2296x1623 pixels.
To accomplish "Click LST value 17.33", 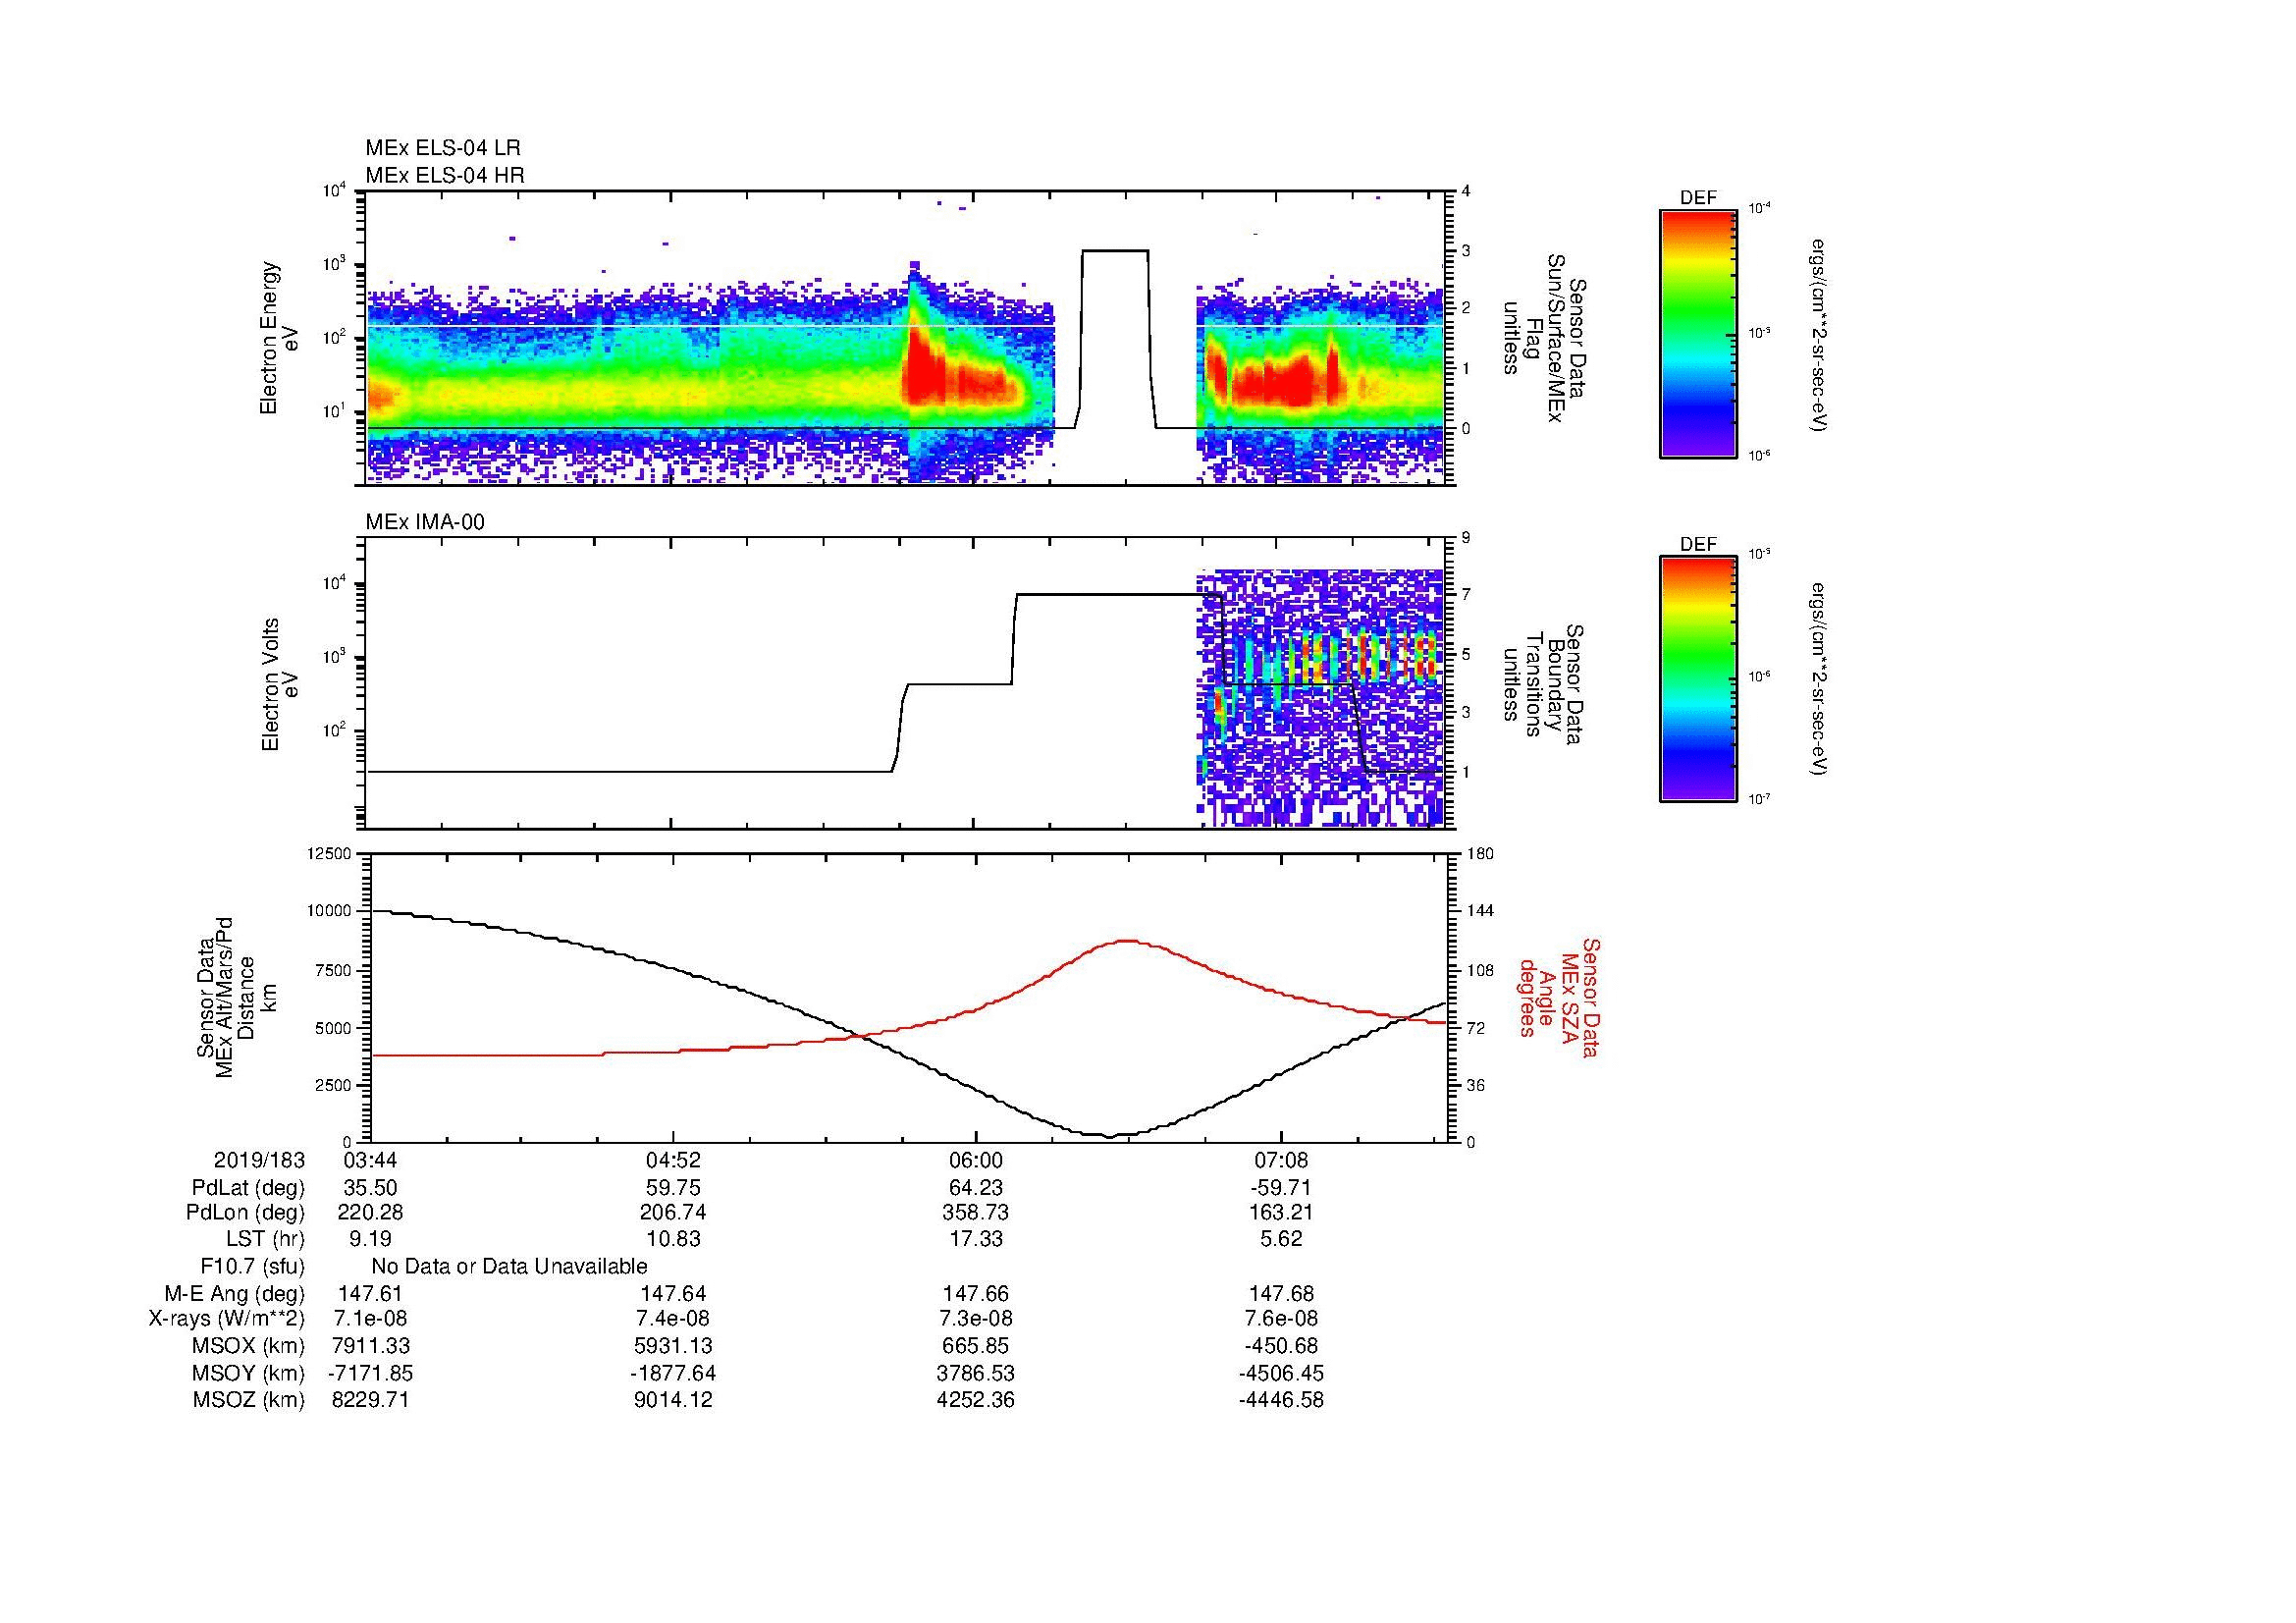I will coord(976,1240).
